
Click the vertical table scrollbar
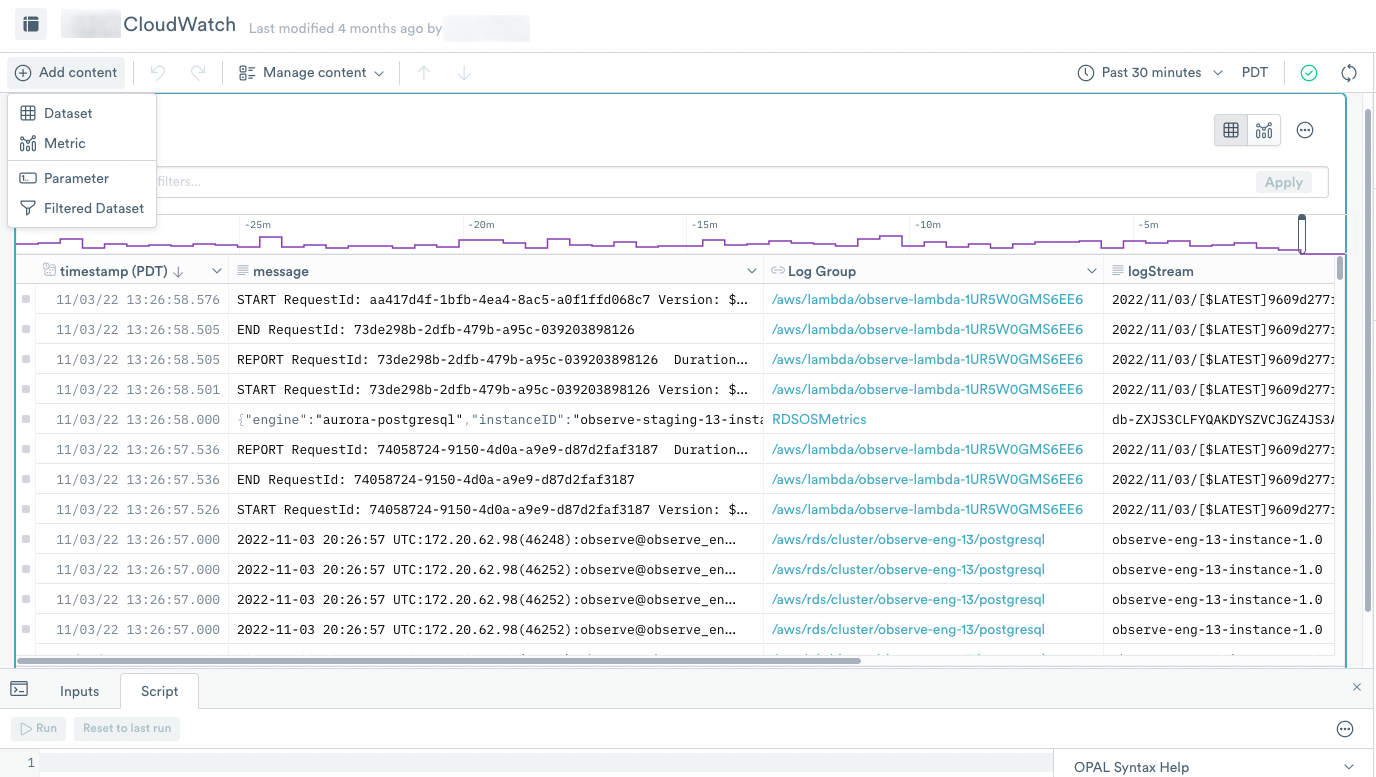pos(1341,267)
